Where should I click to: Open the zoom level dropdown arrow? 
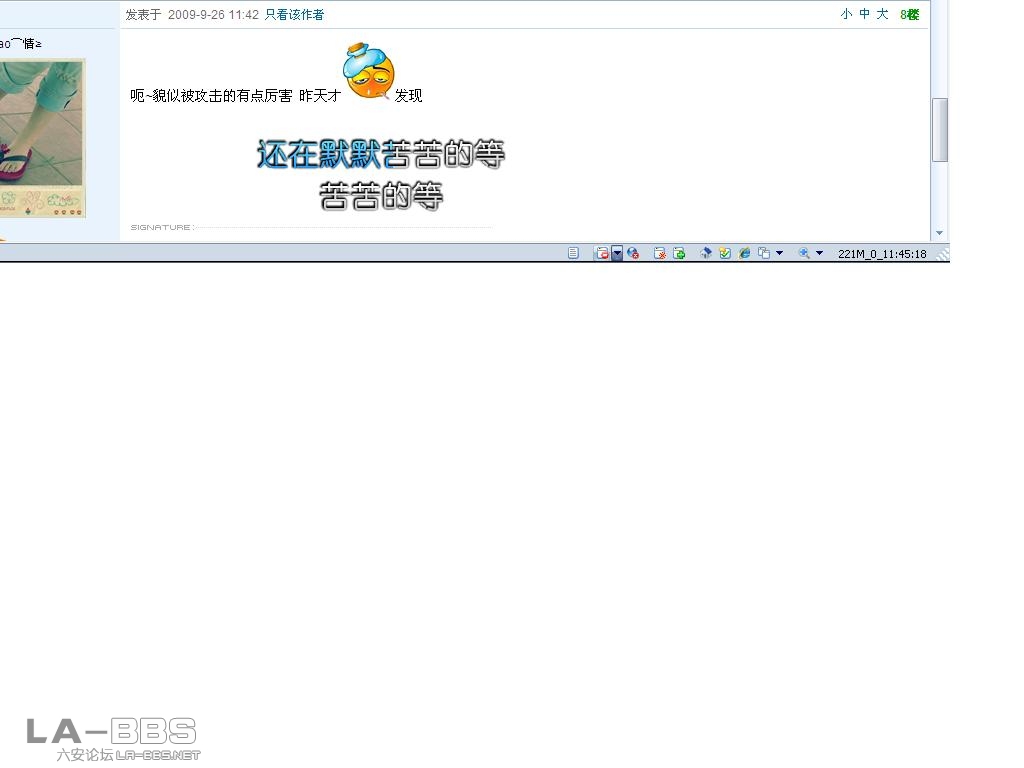[820, 253]
